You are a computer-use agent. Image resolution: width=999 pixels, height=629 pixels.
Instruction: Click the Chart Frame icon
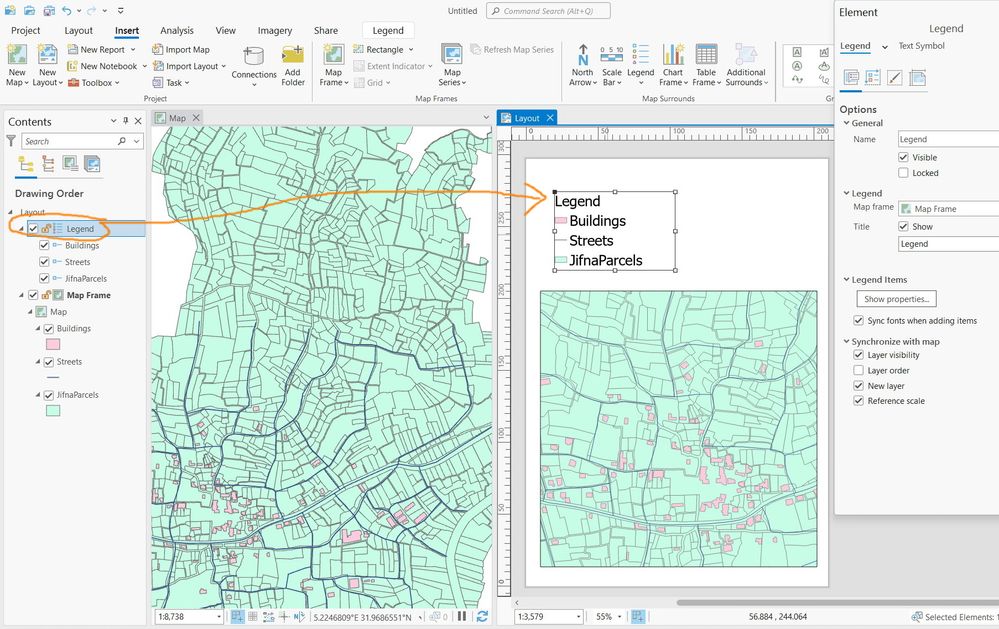[x=672, y=64]
